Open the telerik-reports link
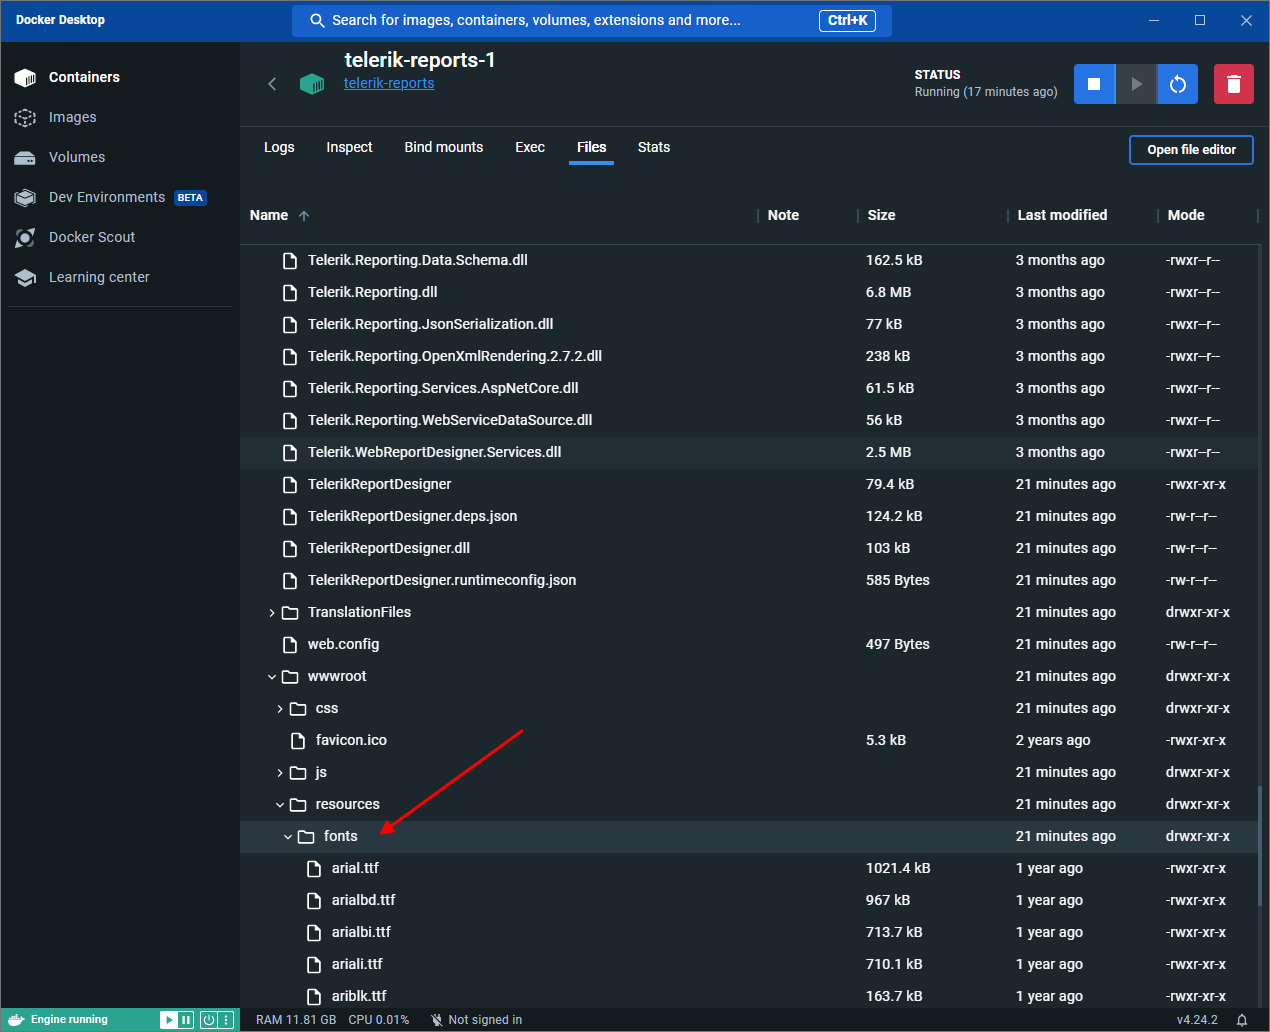The image size is (1270, 1032). [x=389, y=83]
